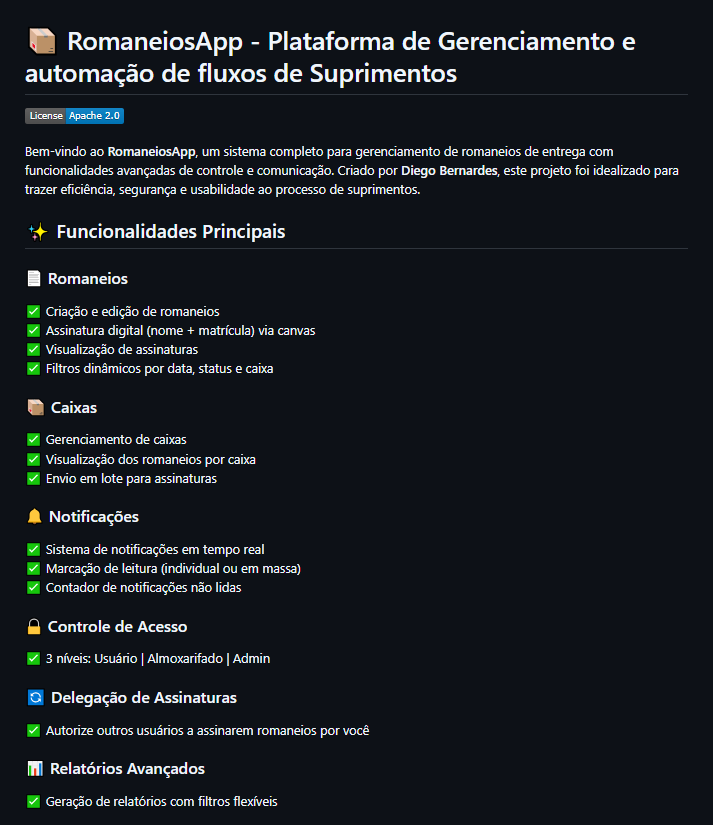This screenshot has height=825, width=713.
Task: Click the checkmark beside Visualização de assinaturas
Action: 34,350
